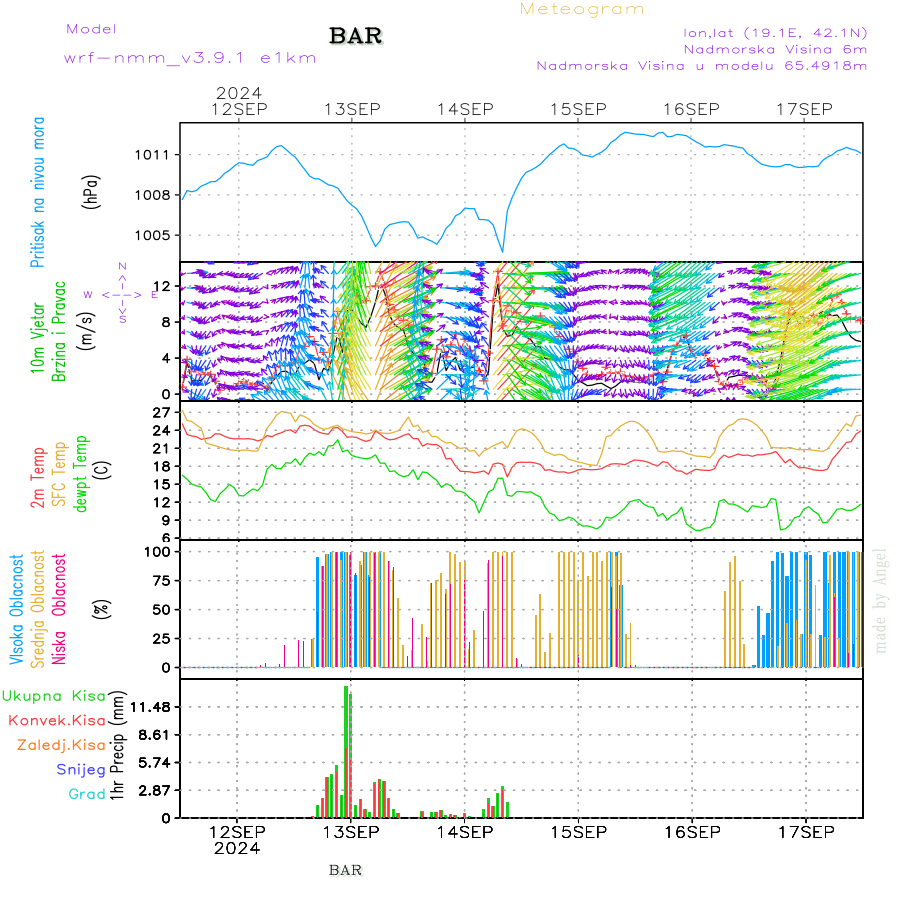Select the red "Konvek.Kisa" legend entry
This screenshot has width=900, height=900.
(x=57, y=720)
